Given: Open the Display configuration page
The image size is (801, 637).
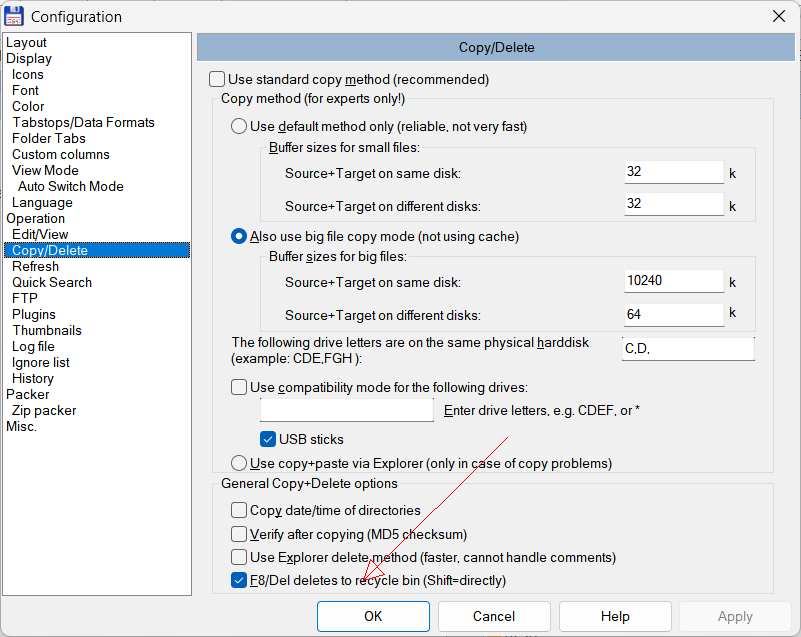Looking at the screenshot, I should coord(29,58).
